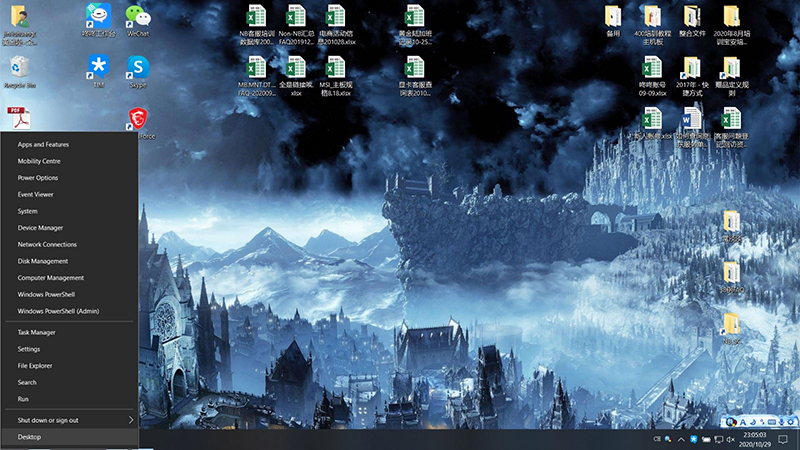Click the settings gear on IME toolbar
Viewport: 800px width, 450px height.
tap(788, 421)
